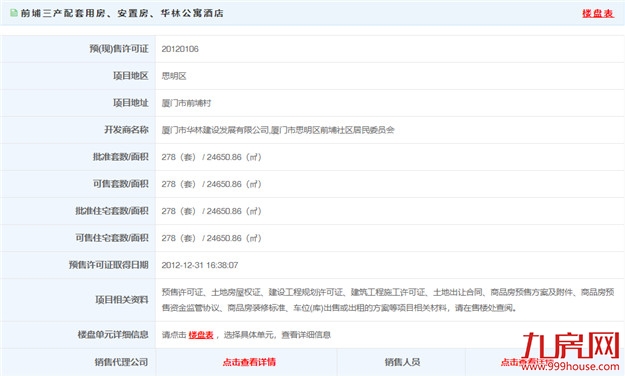Select the 可售套数/面积 row value
Viewport: 625px width, 376px height.
pyautogui.click(x=211, y=184)
